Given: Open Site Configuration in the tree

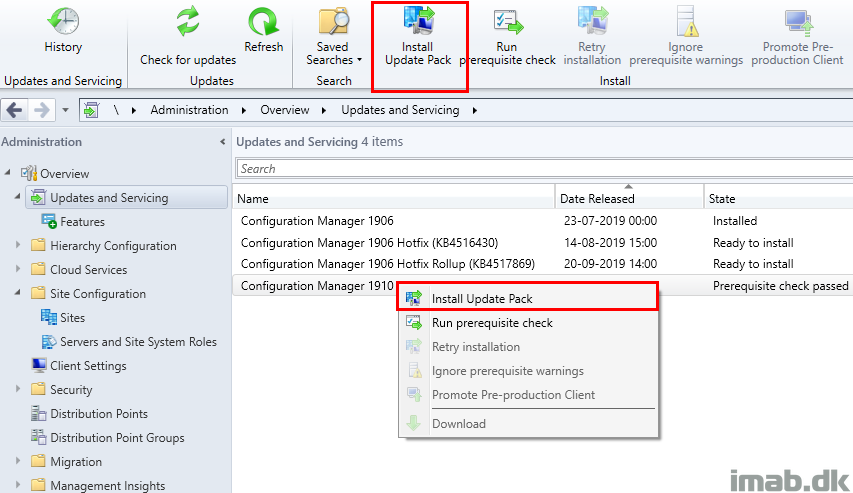Looking at the screenshot, I should pos(98,294).
